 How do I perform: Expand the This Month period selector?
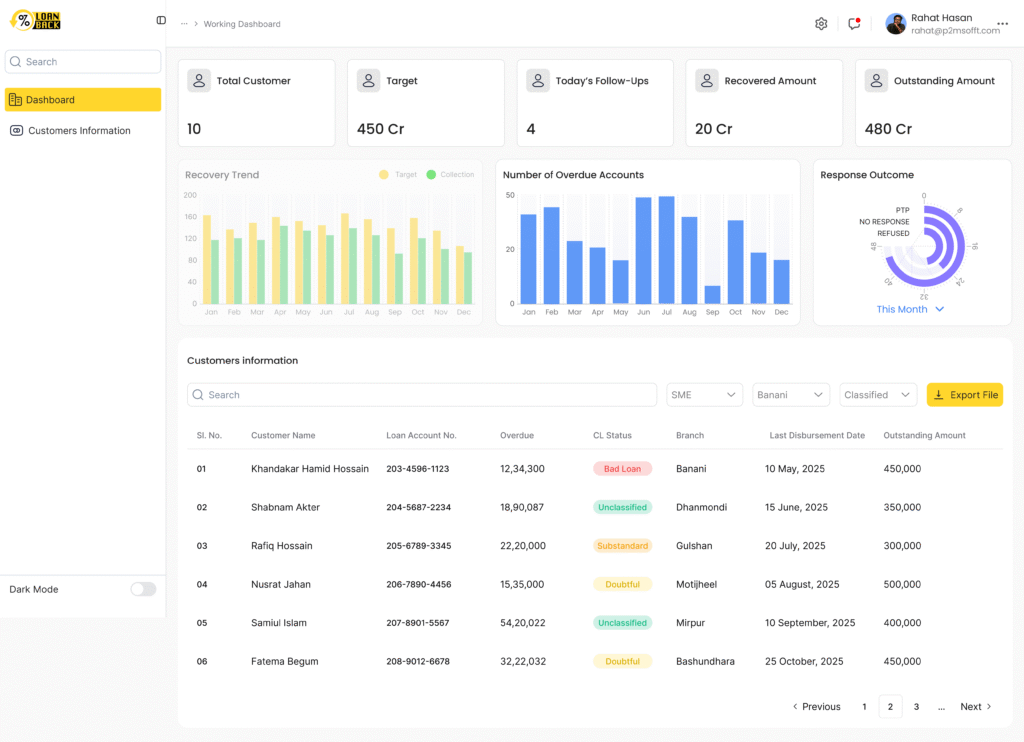(910, 309)
